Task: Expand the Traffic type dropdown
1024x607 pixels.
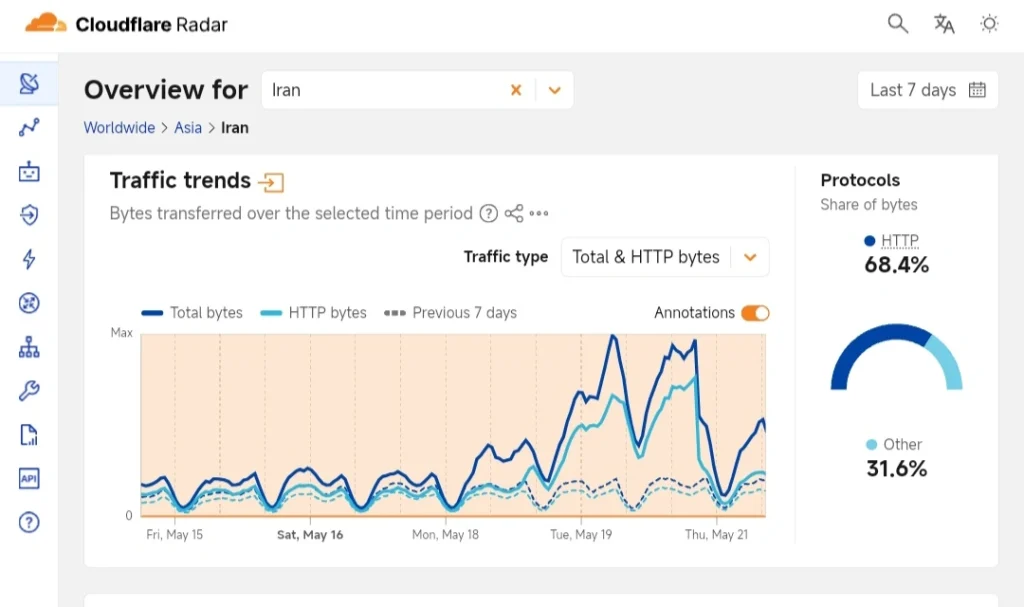Action: tap(665, 257)
